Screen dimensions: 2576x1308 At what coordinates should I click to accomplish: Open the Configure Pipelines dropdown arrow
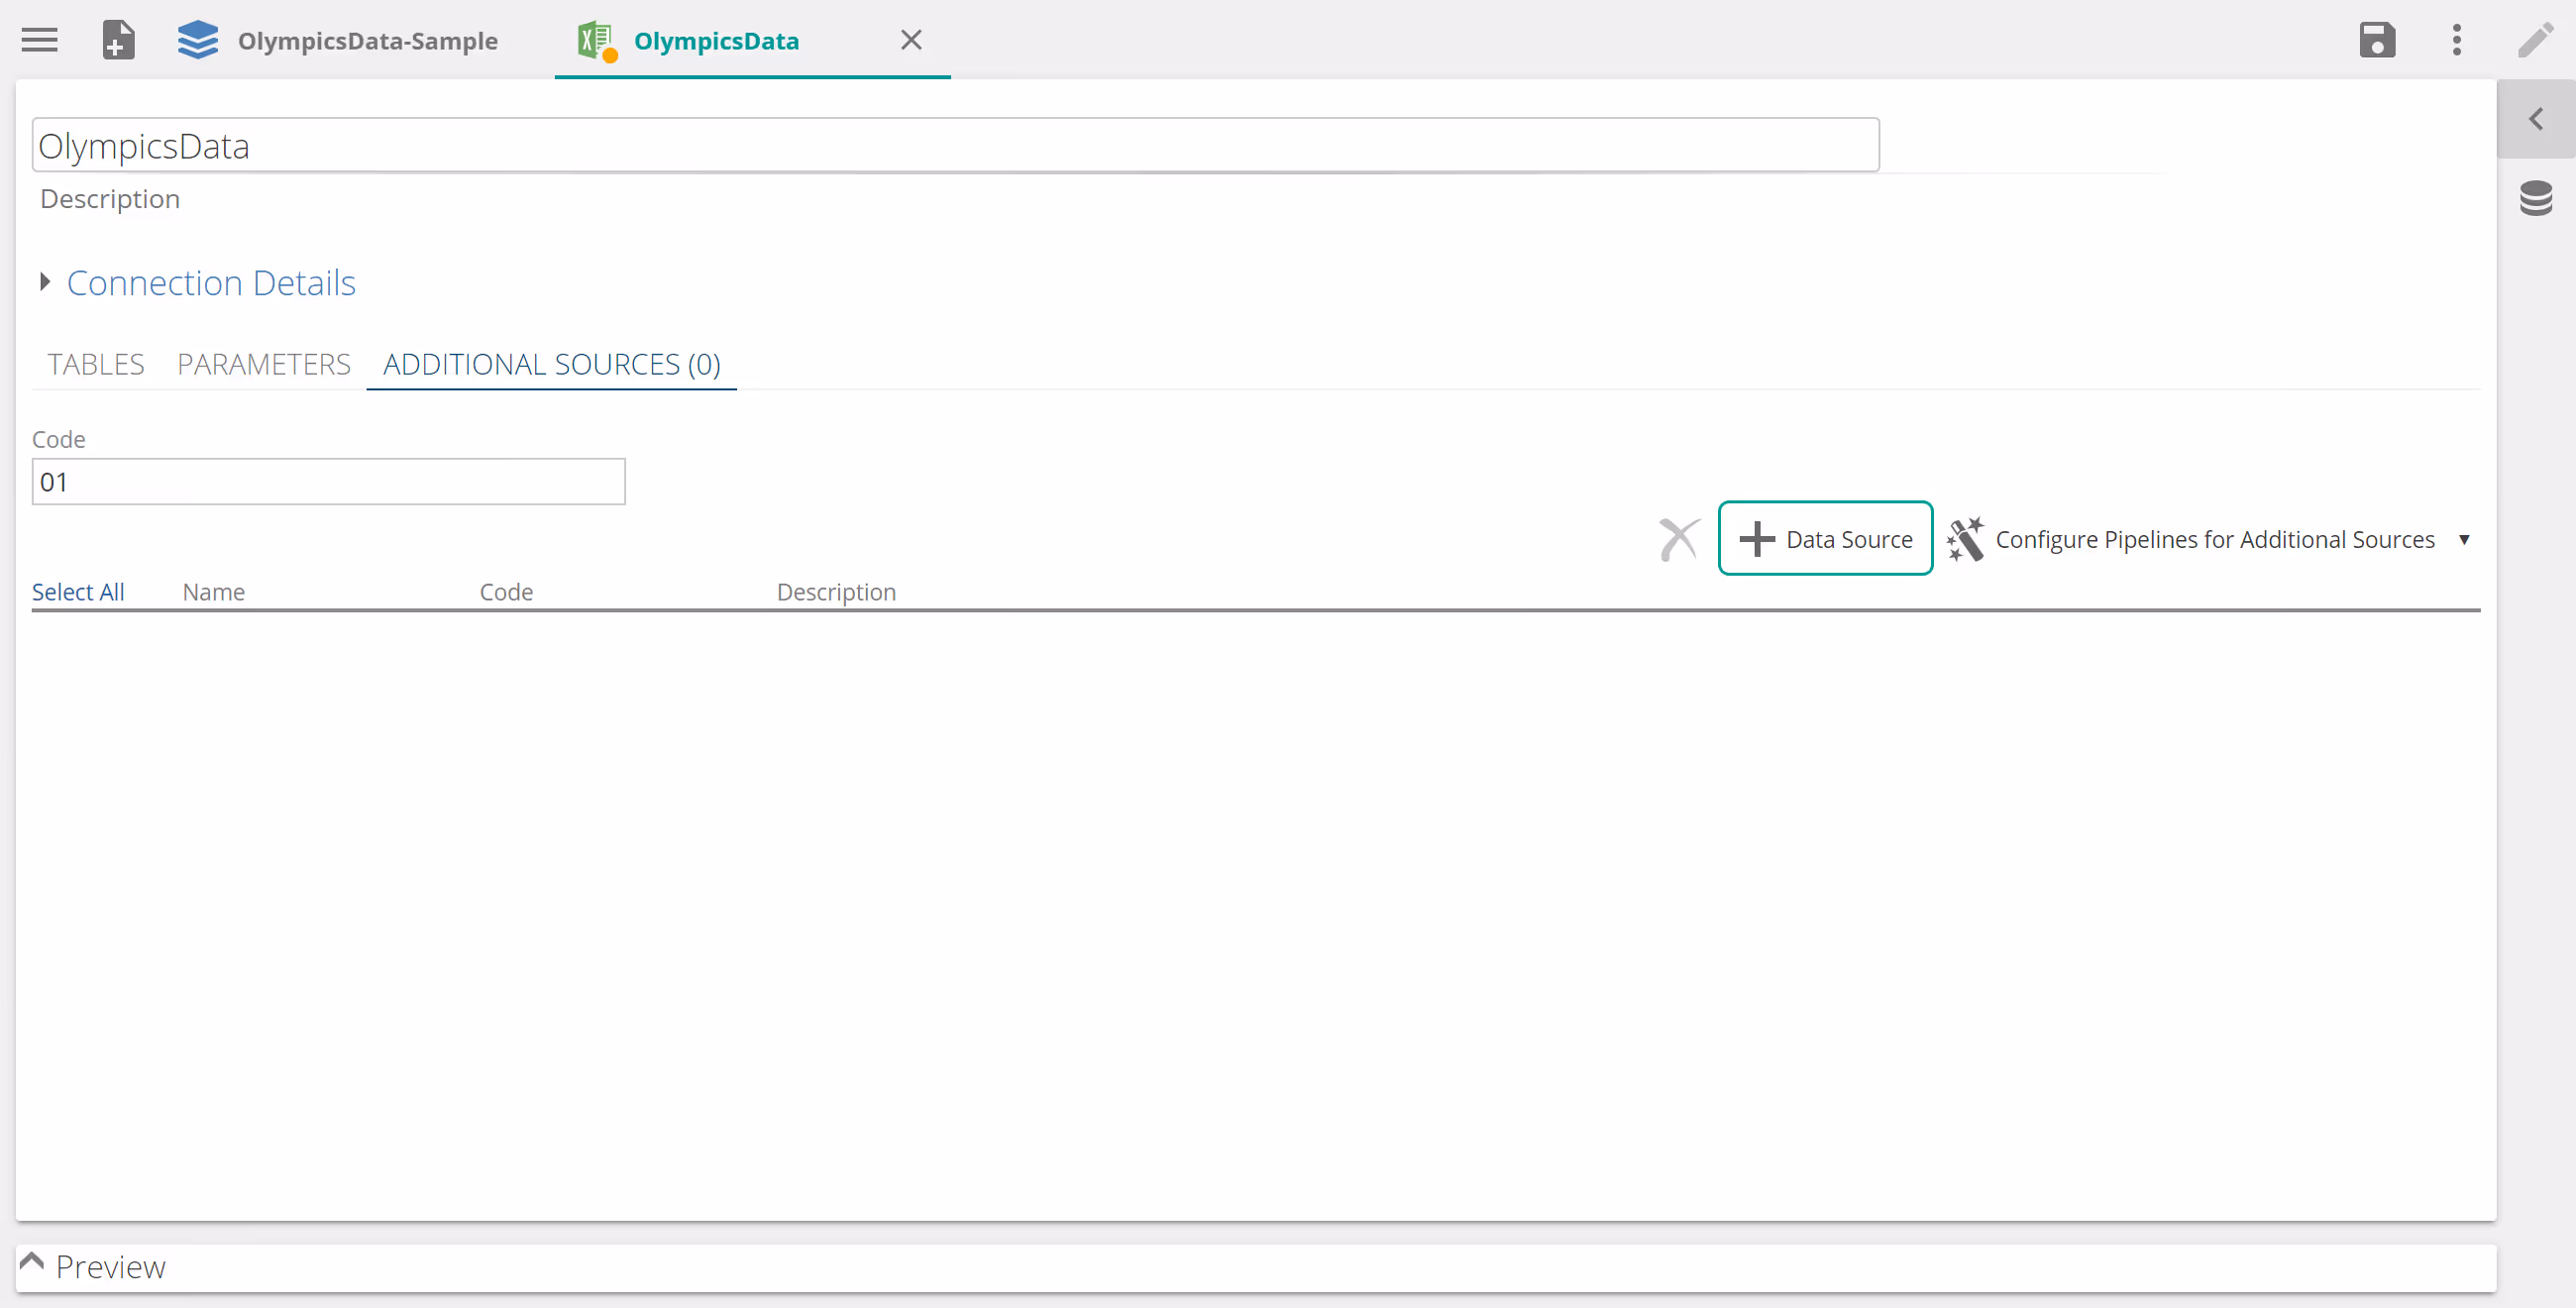(2464, 540)
